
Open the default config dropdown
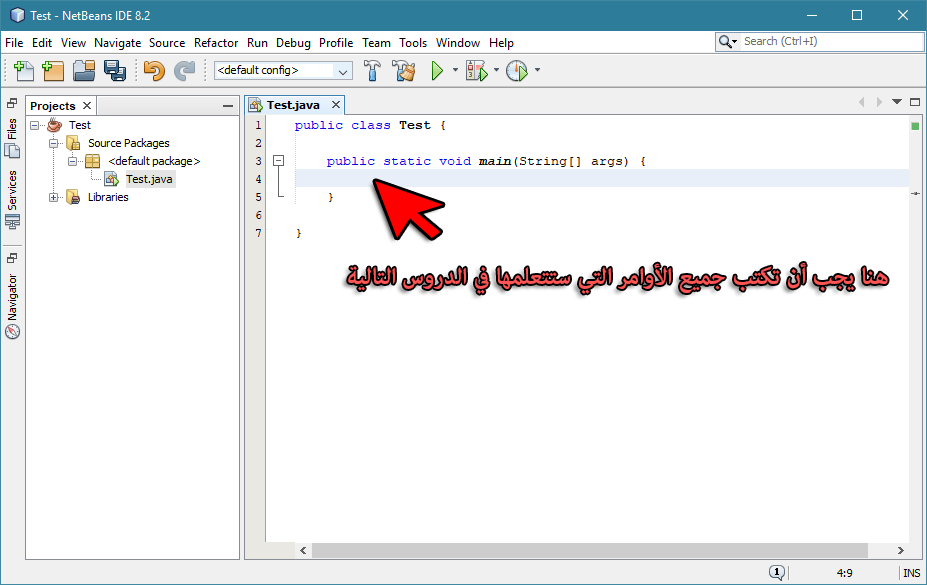[x=283, y=70]
